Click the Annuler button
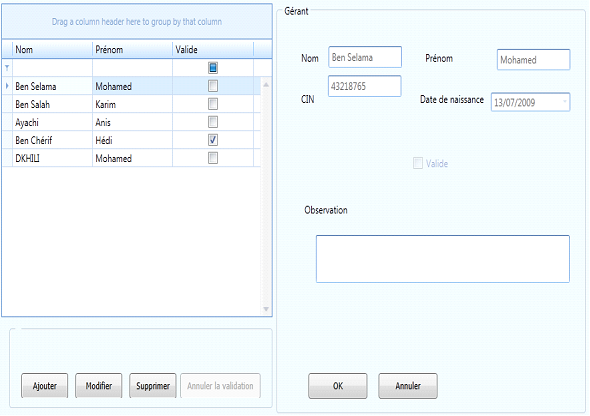The image size is (590, 416). (408, 386)
